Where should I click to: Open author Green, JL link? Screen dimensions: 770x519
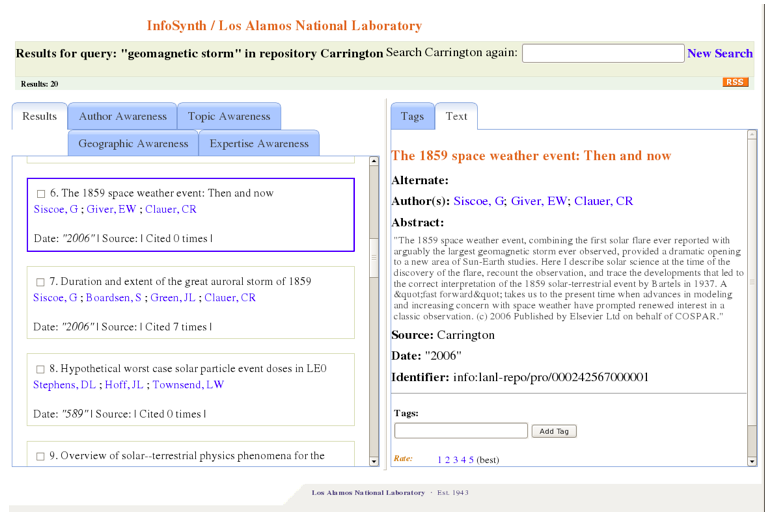click(x=173, y=298)
